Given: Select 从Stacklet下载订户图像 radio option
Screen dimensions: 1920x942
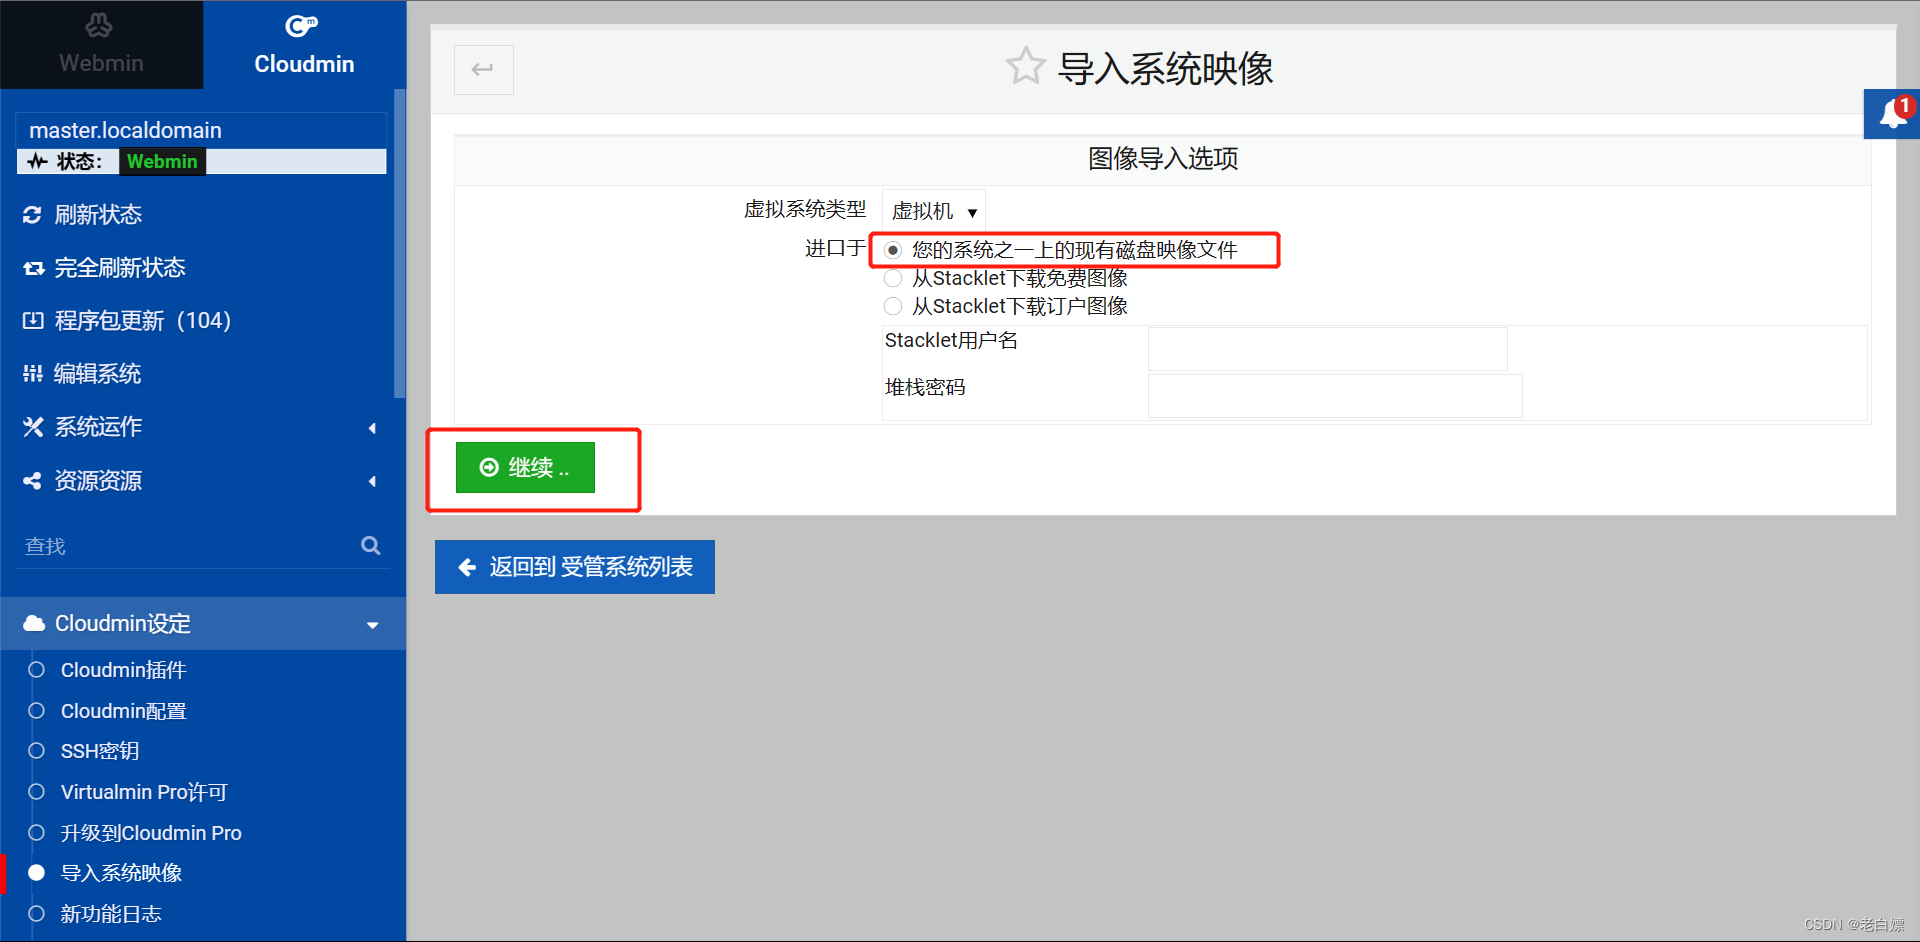Looking at the screenshot, I should pyautogui.click(x=892, y=306).
